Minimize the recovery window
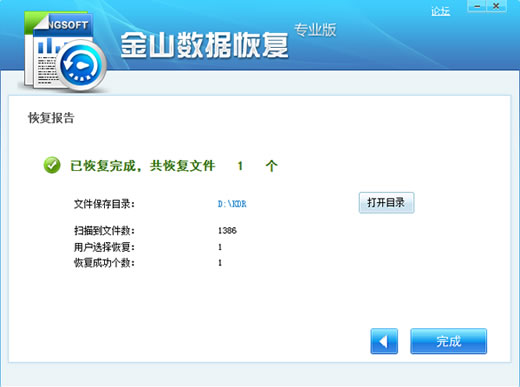520x387 pixels. (x=477, y=6)
